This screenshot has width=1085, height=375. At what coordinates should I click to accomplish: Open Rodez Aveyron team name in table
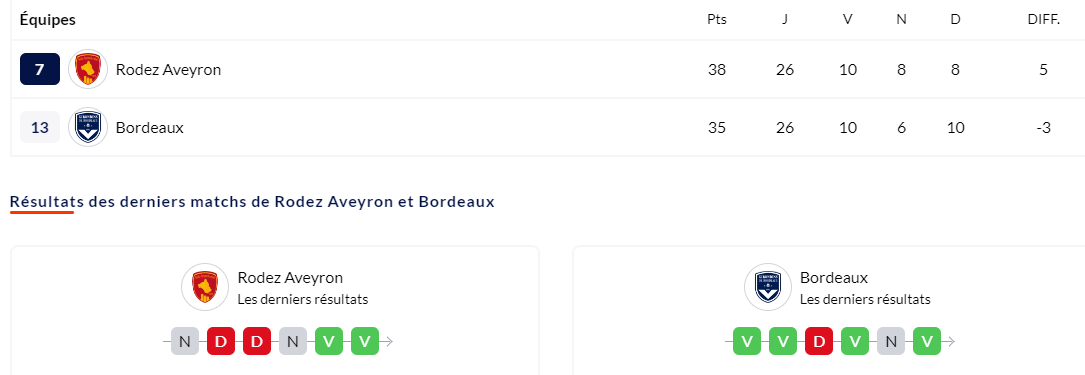[x=169, y=70]
